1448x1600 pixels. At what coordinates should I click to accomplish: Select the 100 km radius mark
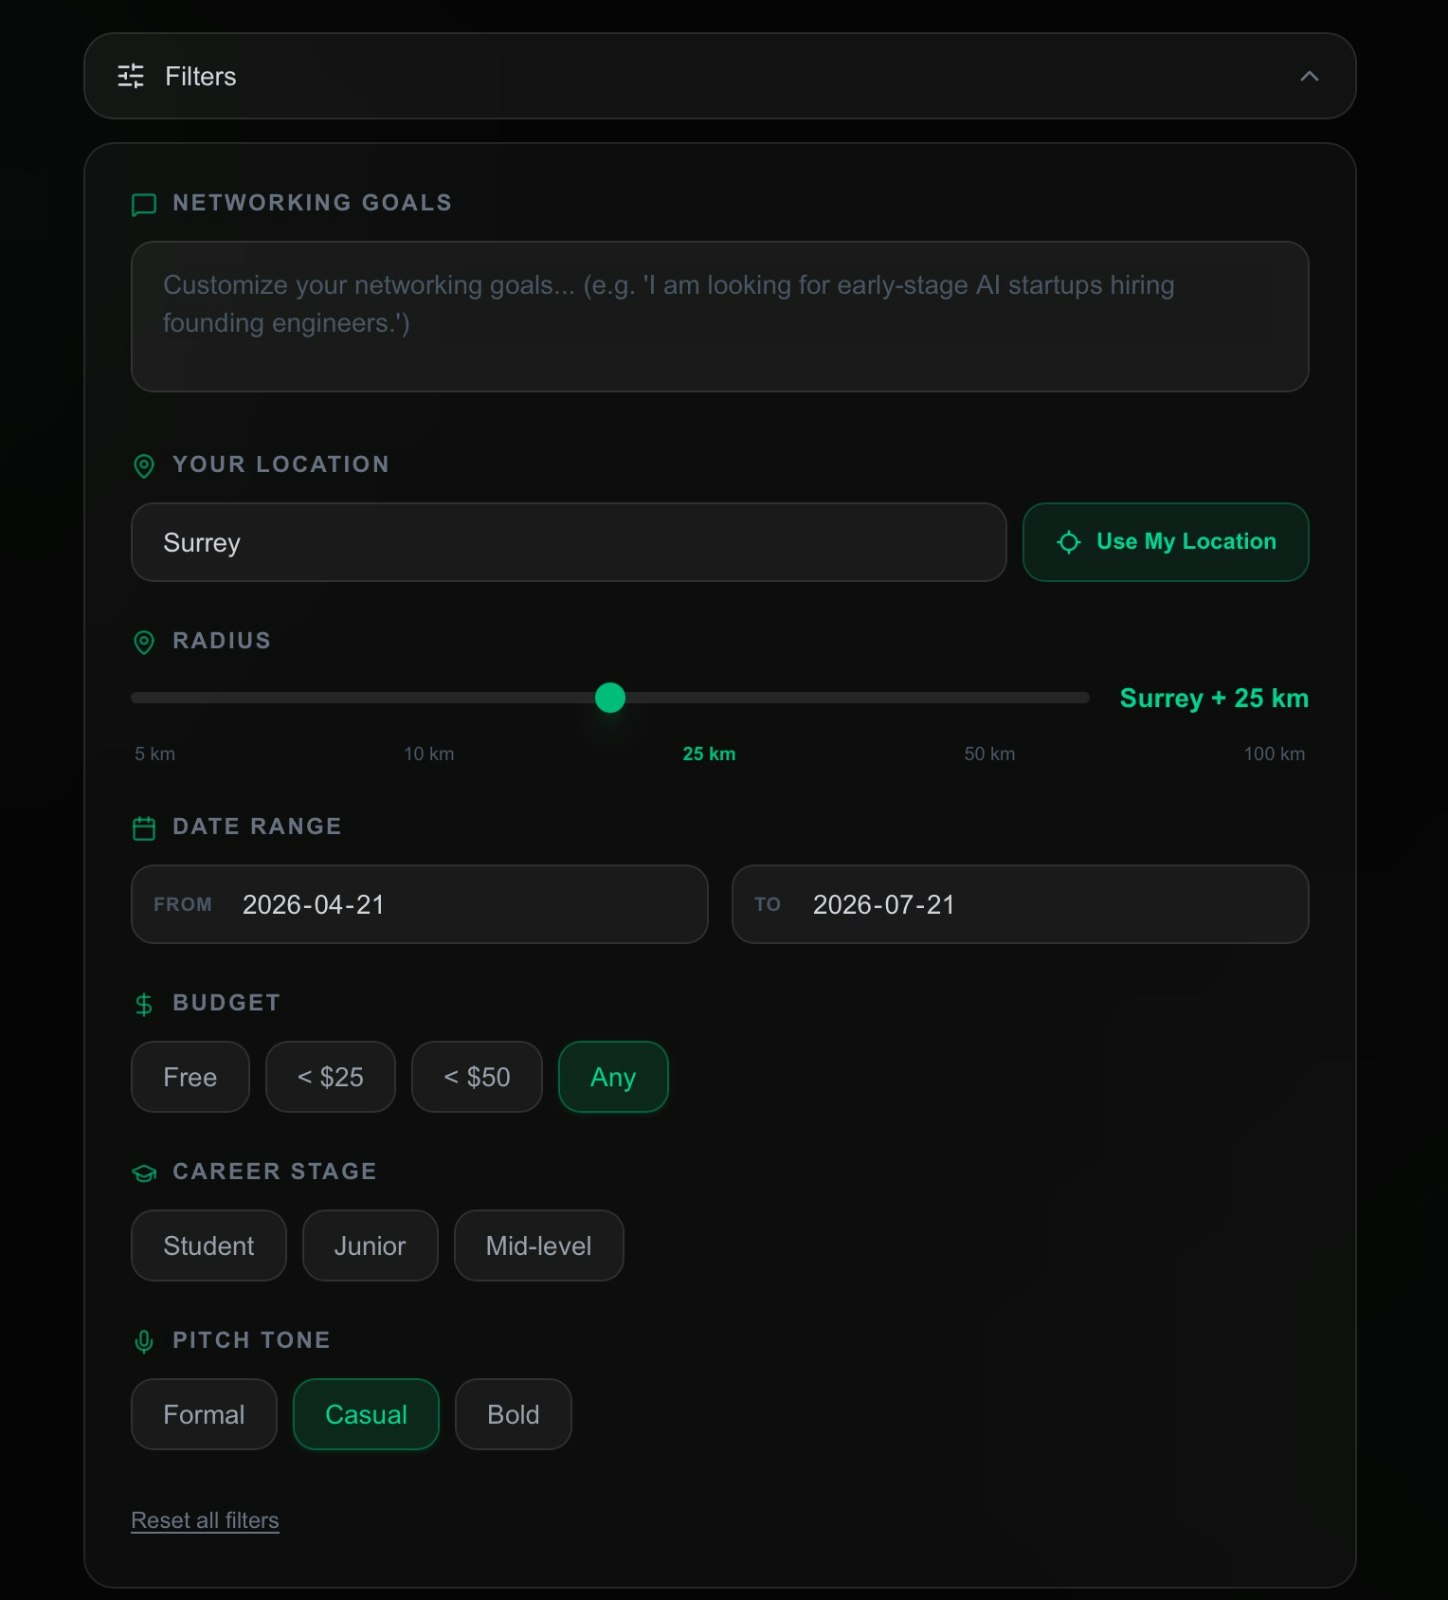(1274, 754)
